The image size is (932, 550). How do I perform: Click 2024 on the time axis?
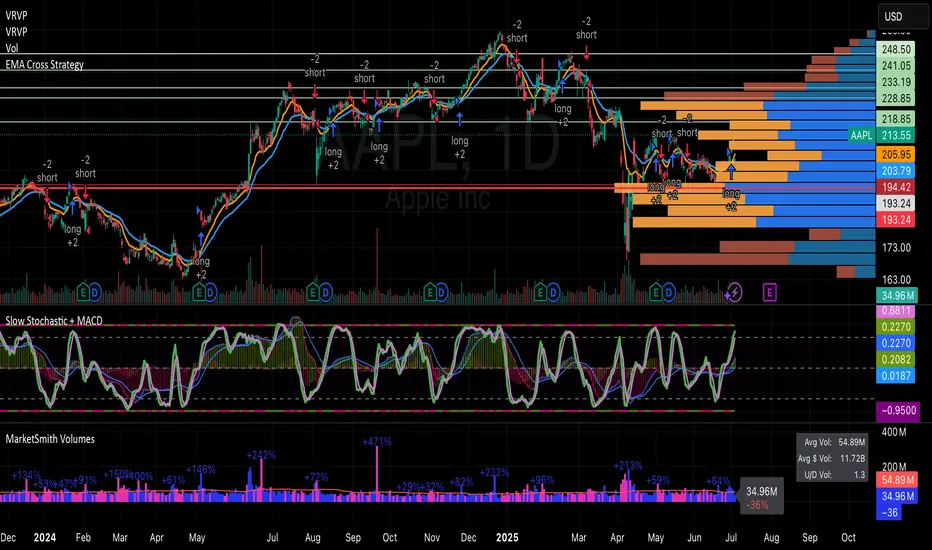(45, 538)
